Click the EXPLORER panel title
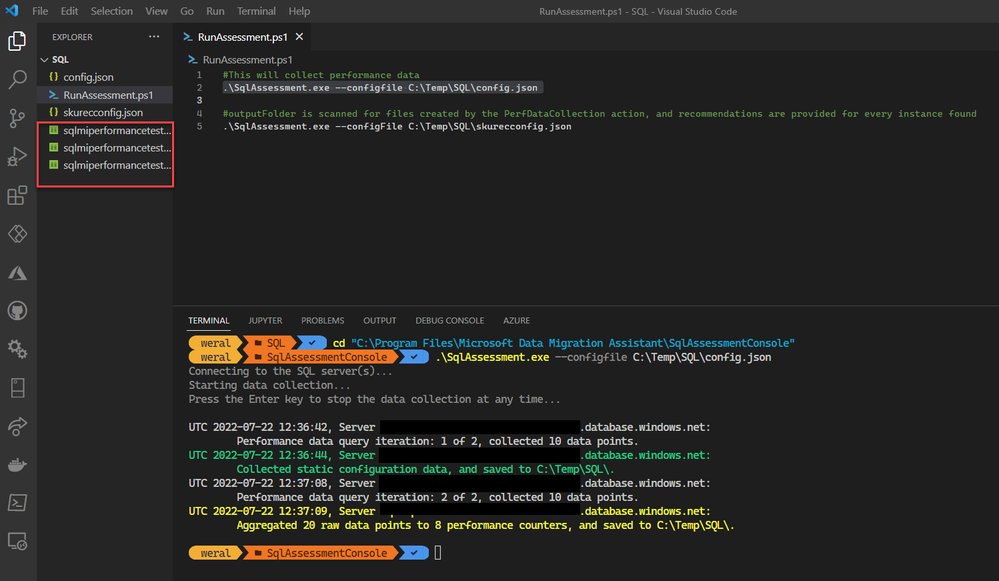 pyautogui.click(x=73, y=37)
